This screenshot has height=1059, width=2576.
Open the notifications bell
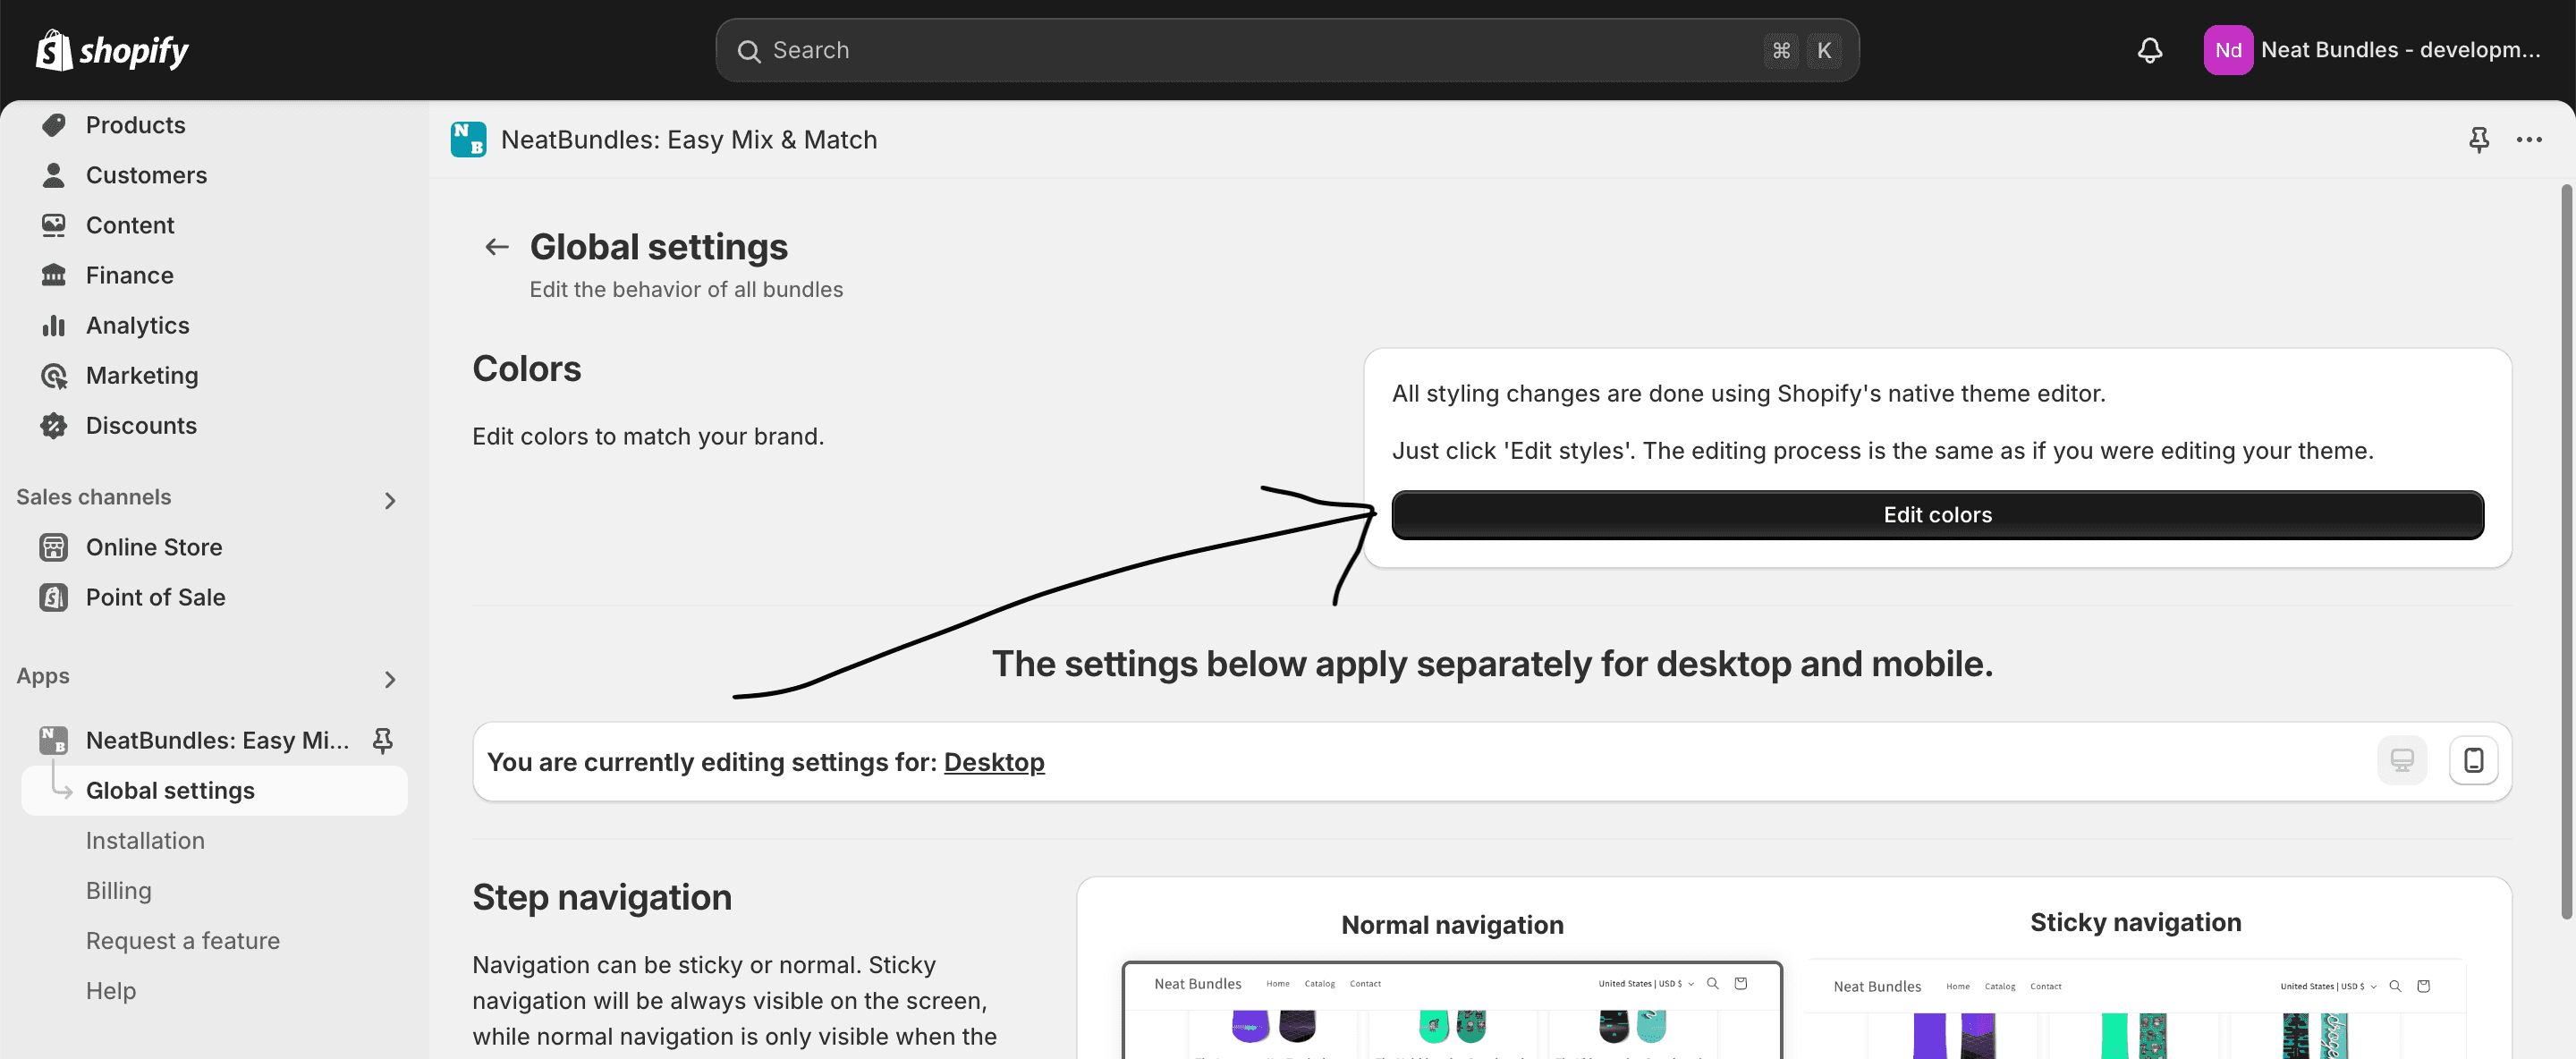point(2150,50)
